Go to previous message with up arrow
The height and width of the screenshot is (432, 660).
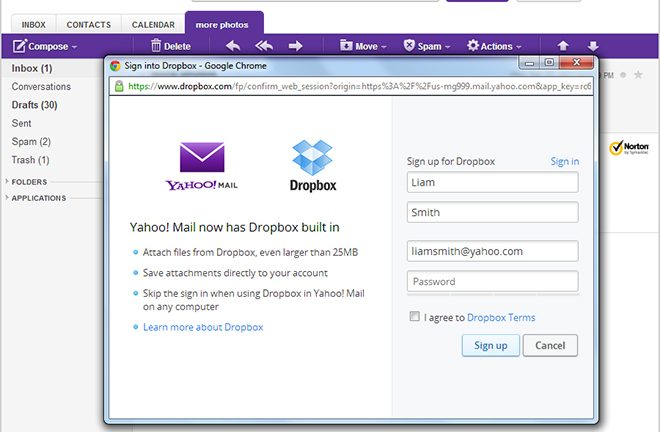point(563,45)
